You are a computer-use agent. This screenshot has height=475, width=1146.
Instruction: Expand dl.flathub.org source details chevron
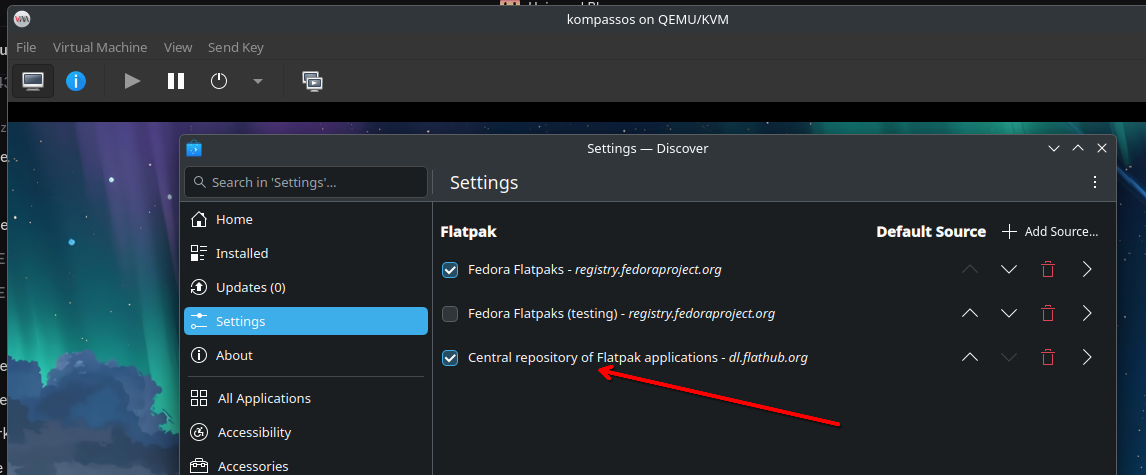(x=1087, y=357)
